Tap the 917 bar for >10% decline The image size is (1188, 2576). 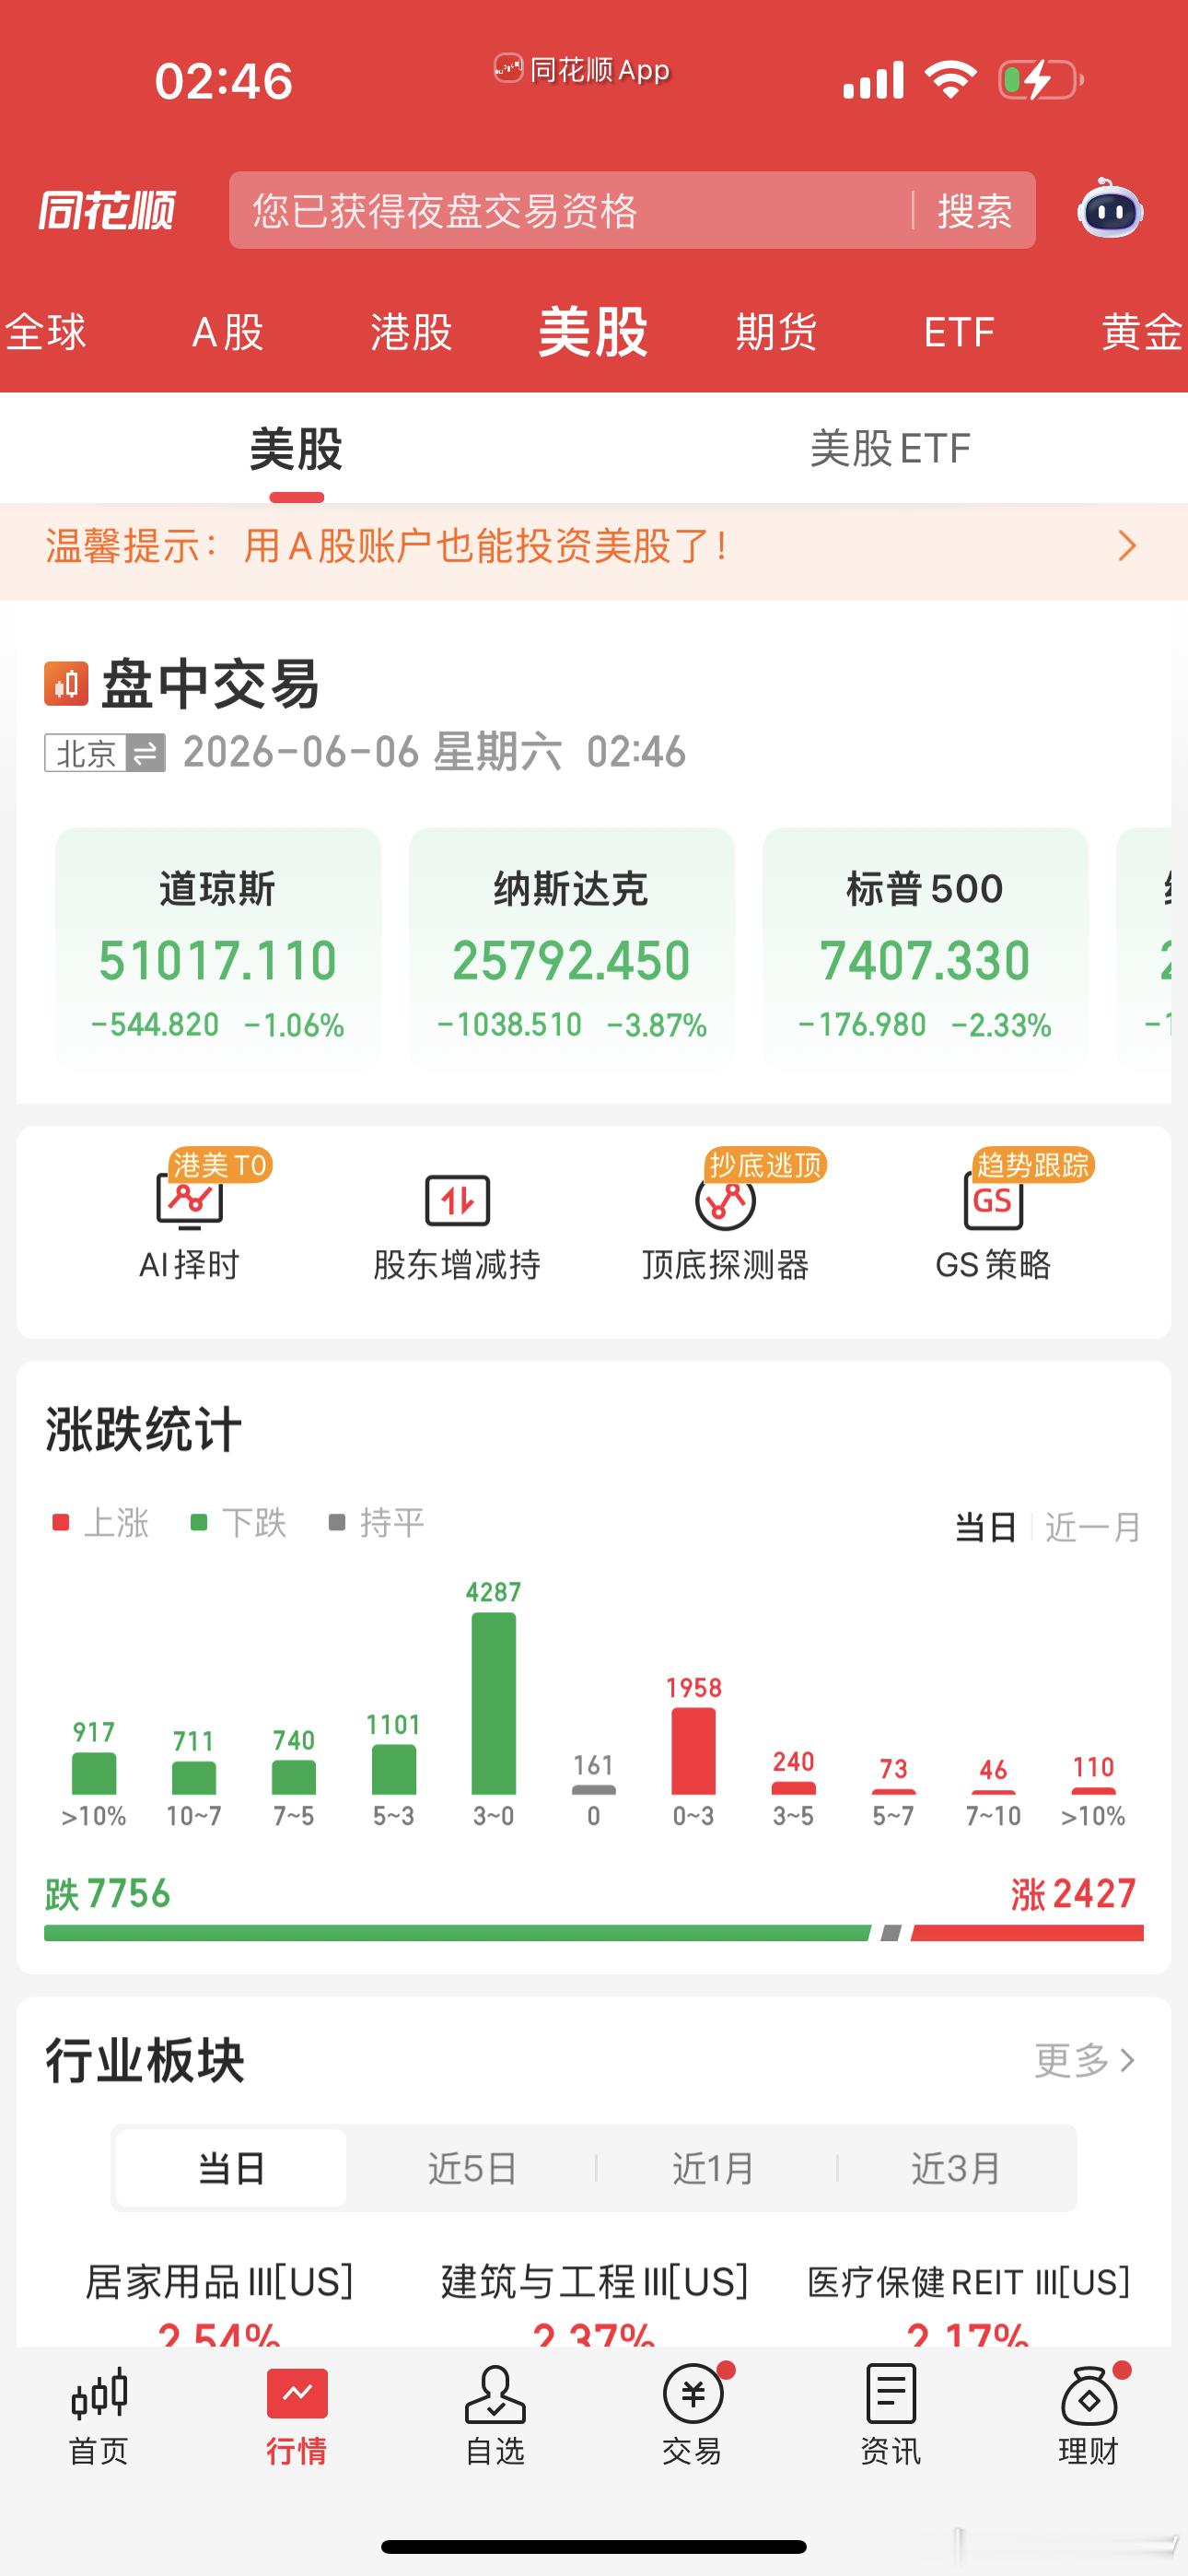coord(94,1773)
